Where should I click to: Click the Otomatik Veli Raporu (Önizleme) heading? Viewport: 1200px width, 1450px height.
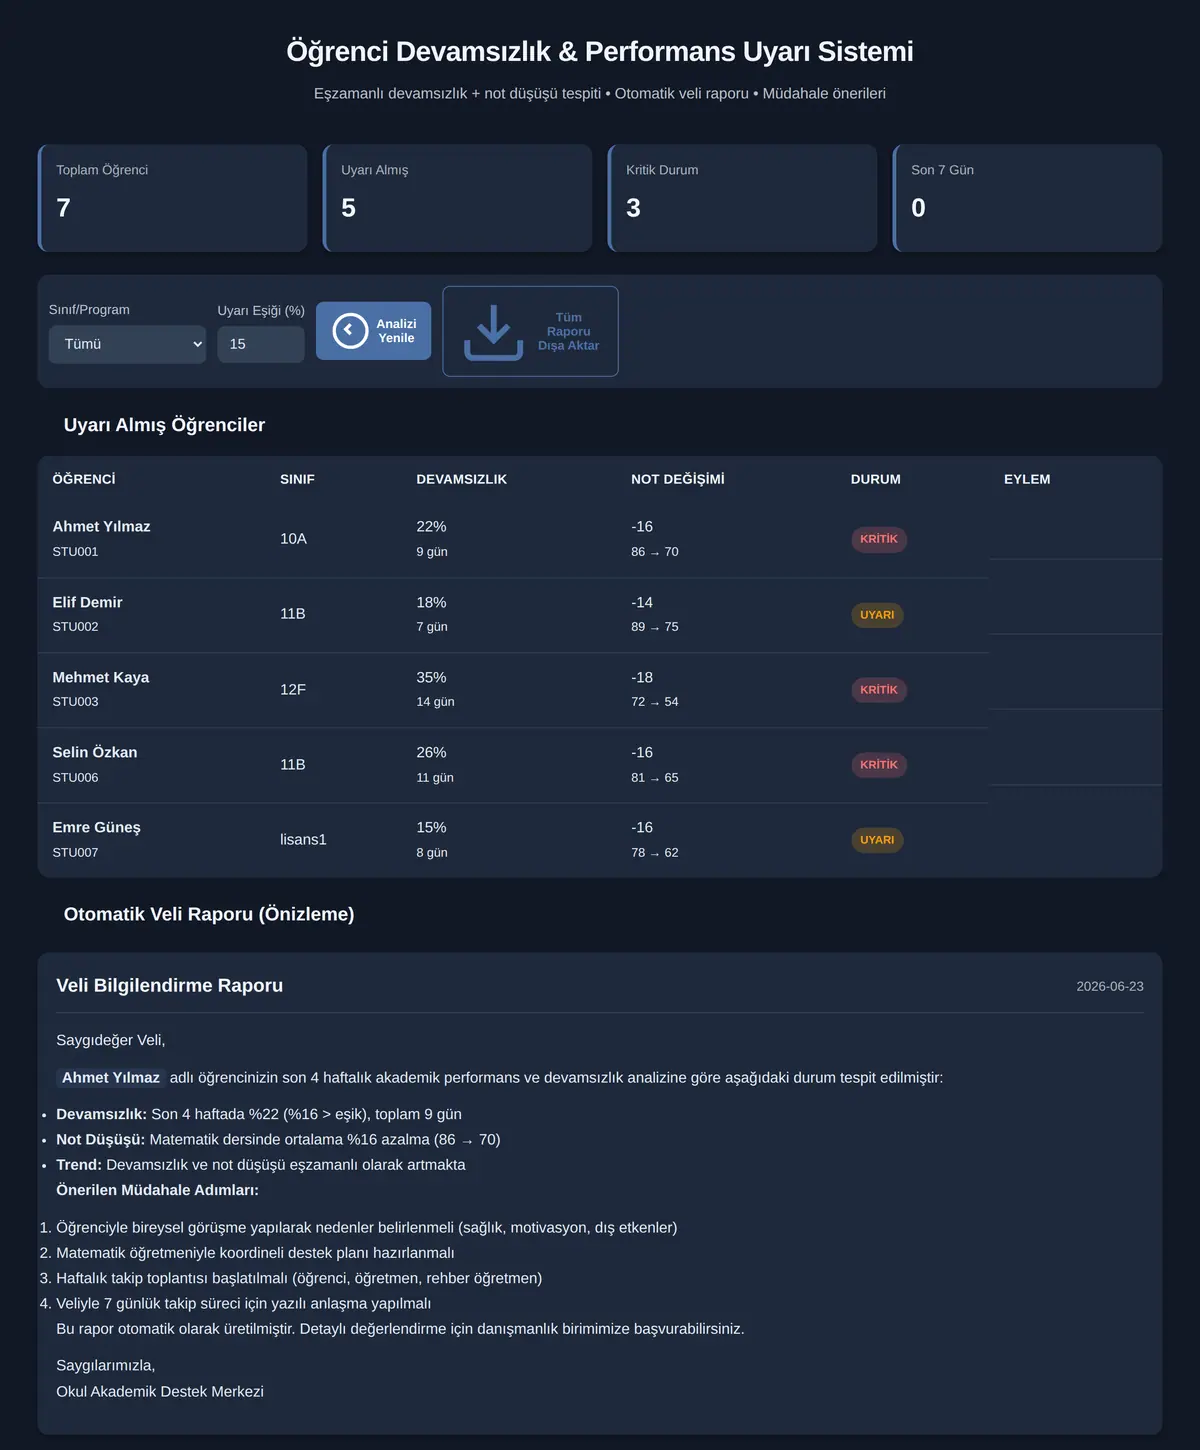click(x=209, y=914)
